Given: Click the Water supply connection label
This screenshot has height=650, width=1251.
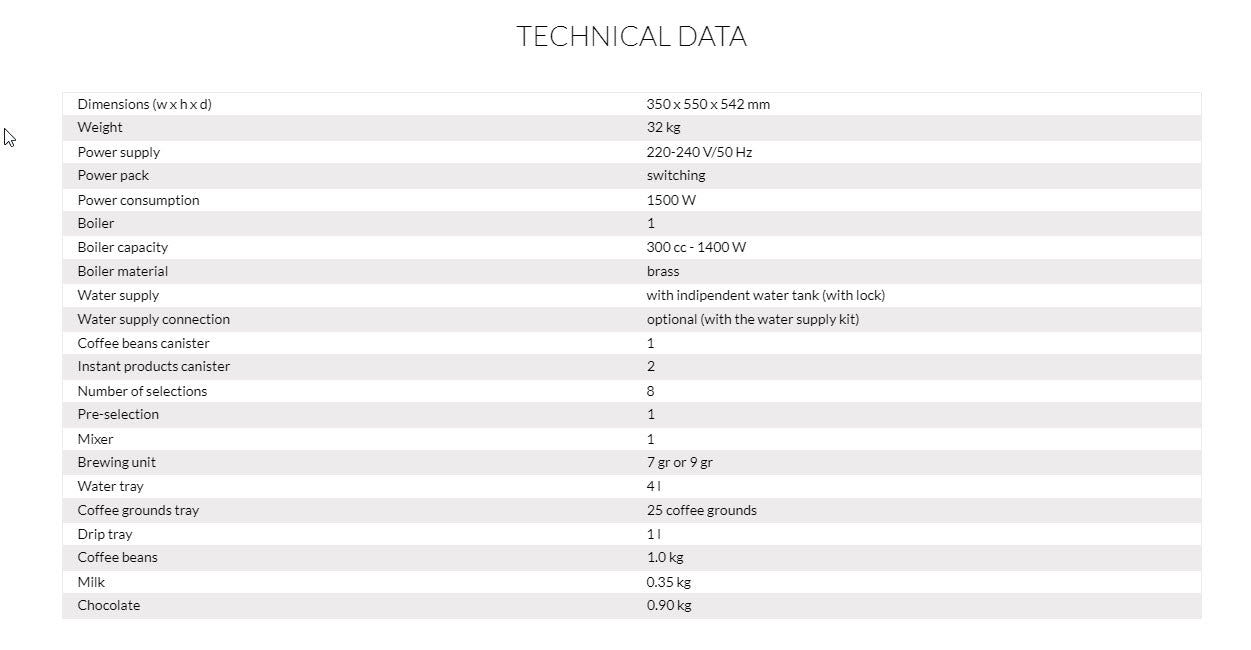Looking at the screenshot, I should point(153,319).
